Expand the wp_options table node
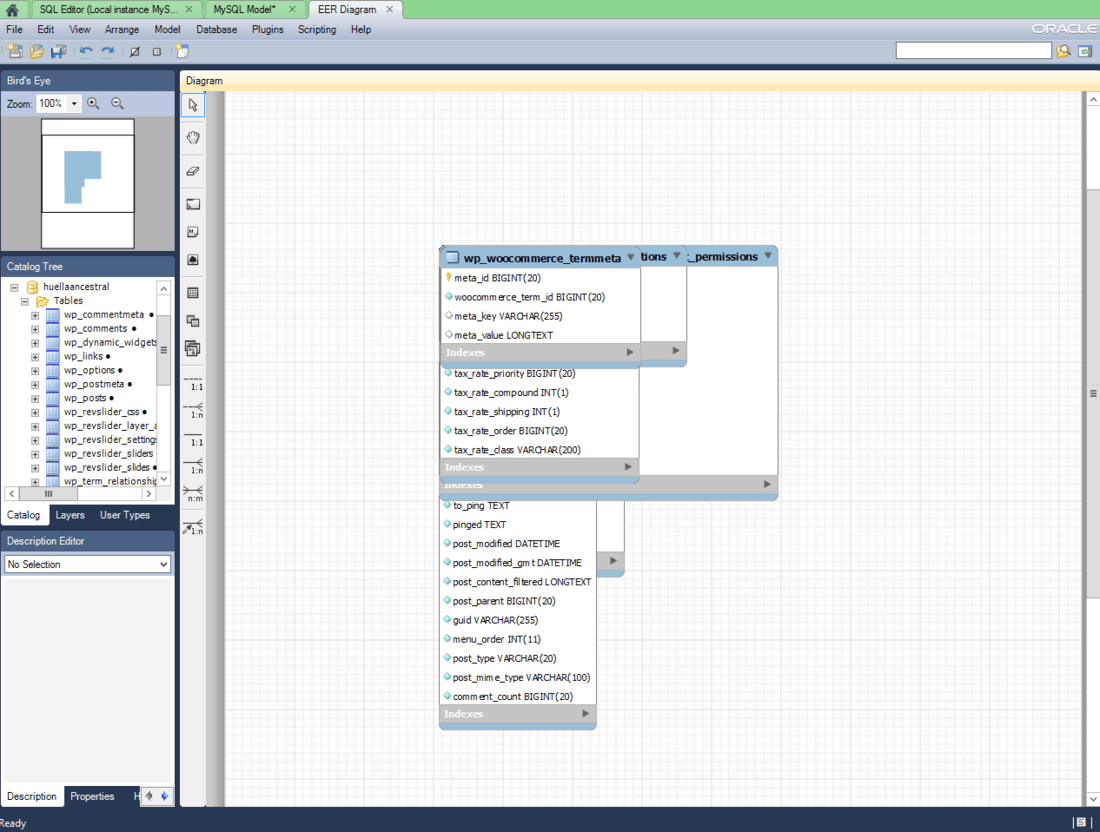Image resolution: width=1100 pixels, height=832 pixels. click(x=35, y=370)
